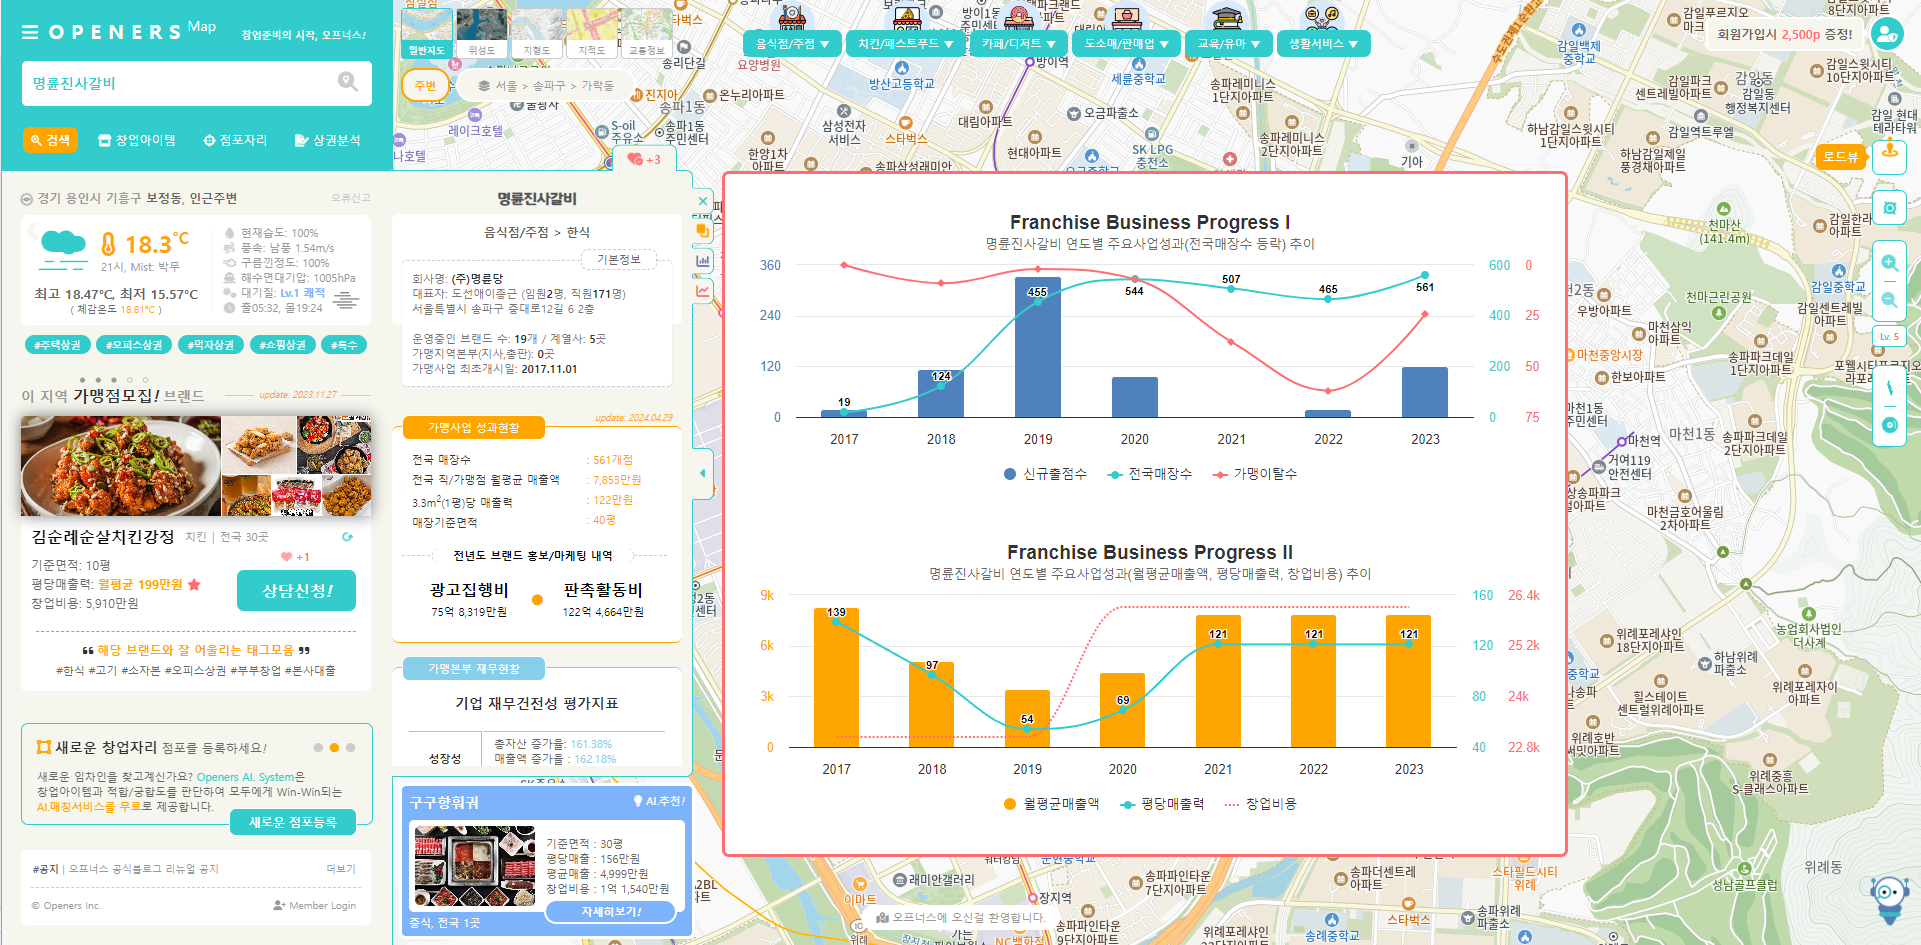This screenshot has height=945, width=1921.
Task: Open road view with the pegman icon
Action: [1889, 156]
